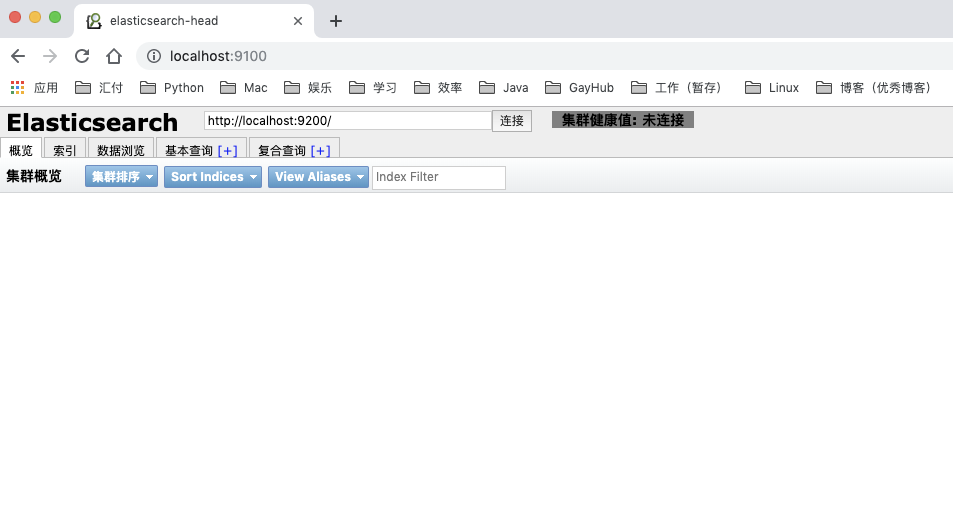Close the elasticsearch-head tab
Image resolution: width=953 pixels, height=511 pixels.
coord(298,21)
